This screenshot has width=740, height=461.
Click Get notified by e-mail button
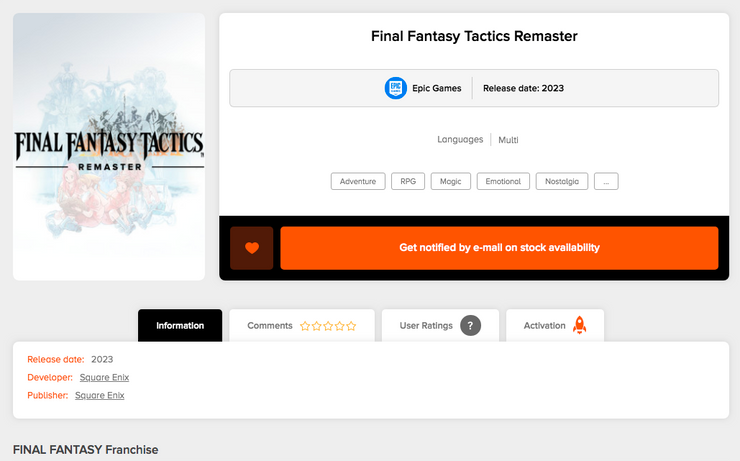pos(499,248)
